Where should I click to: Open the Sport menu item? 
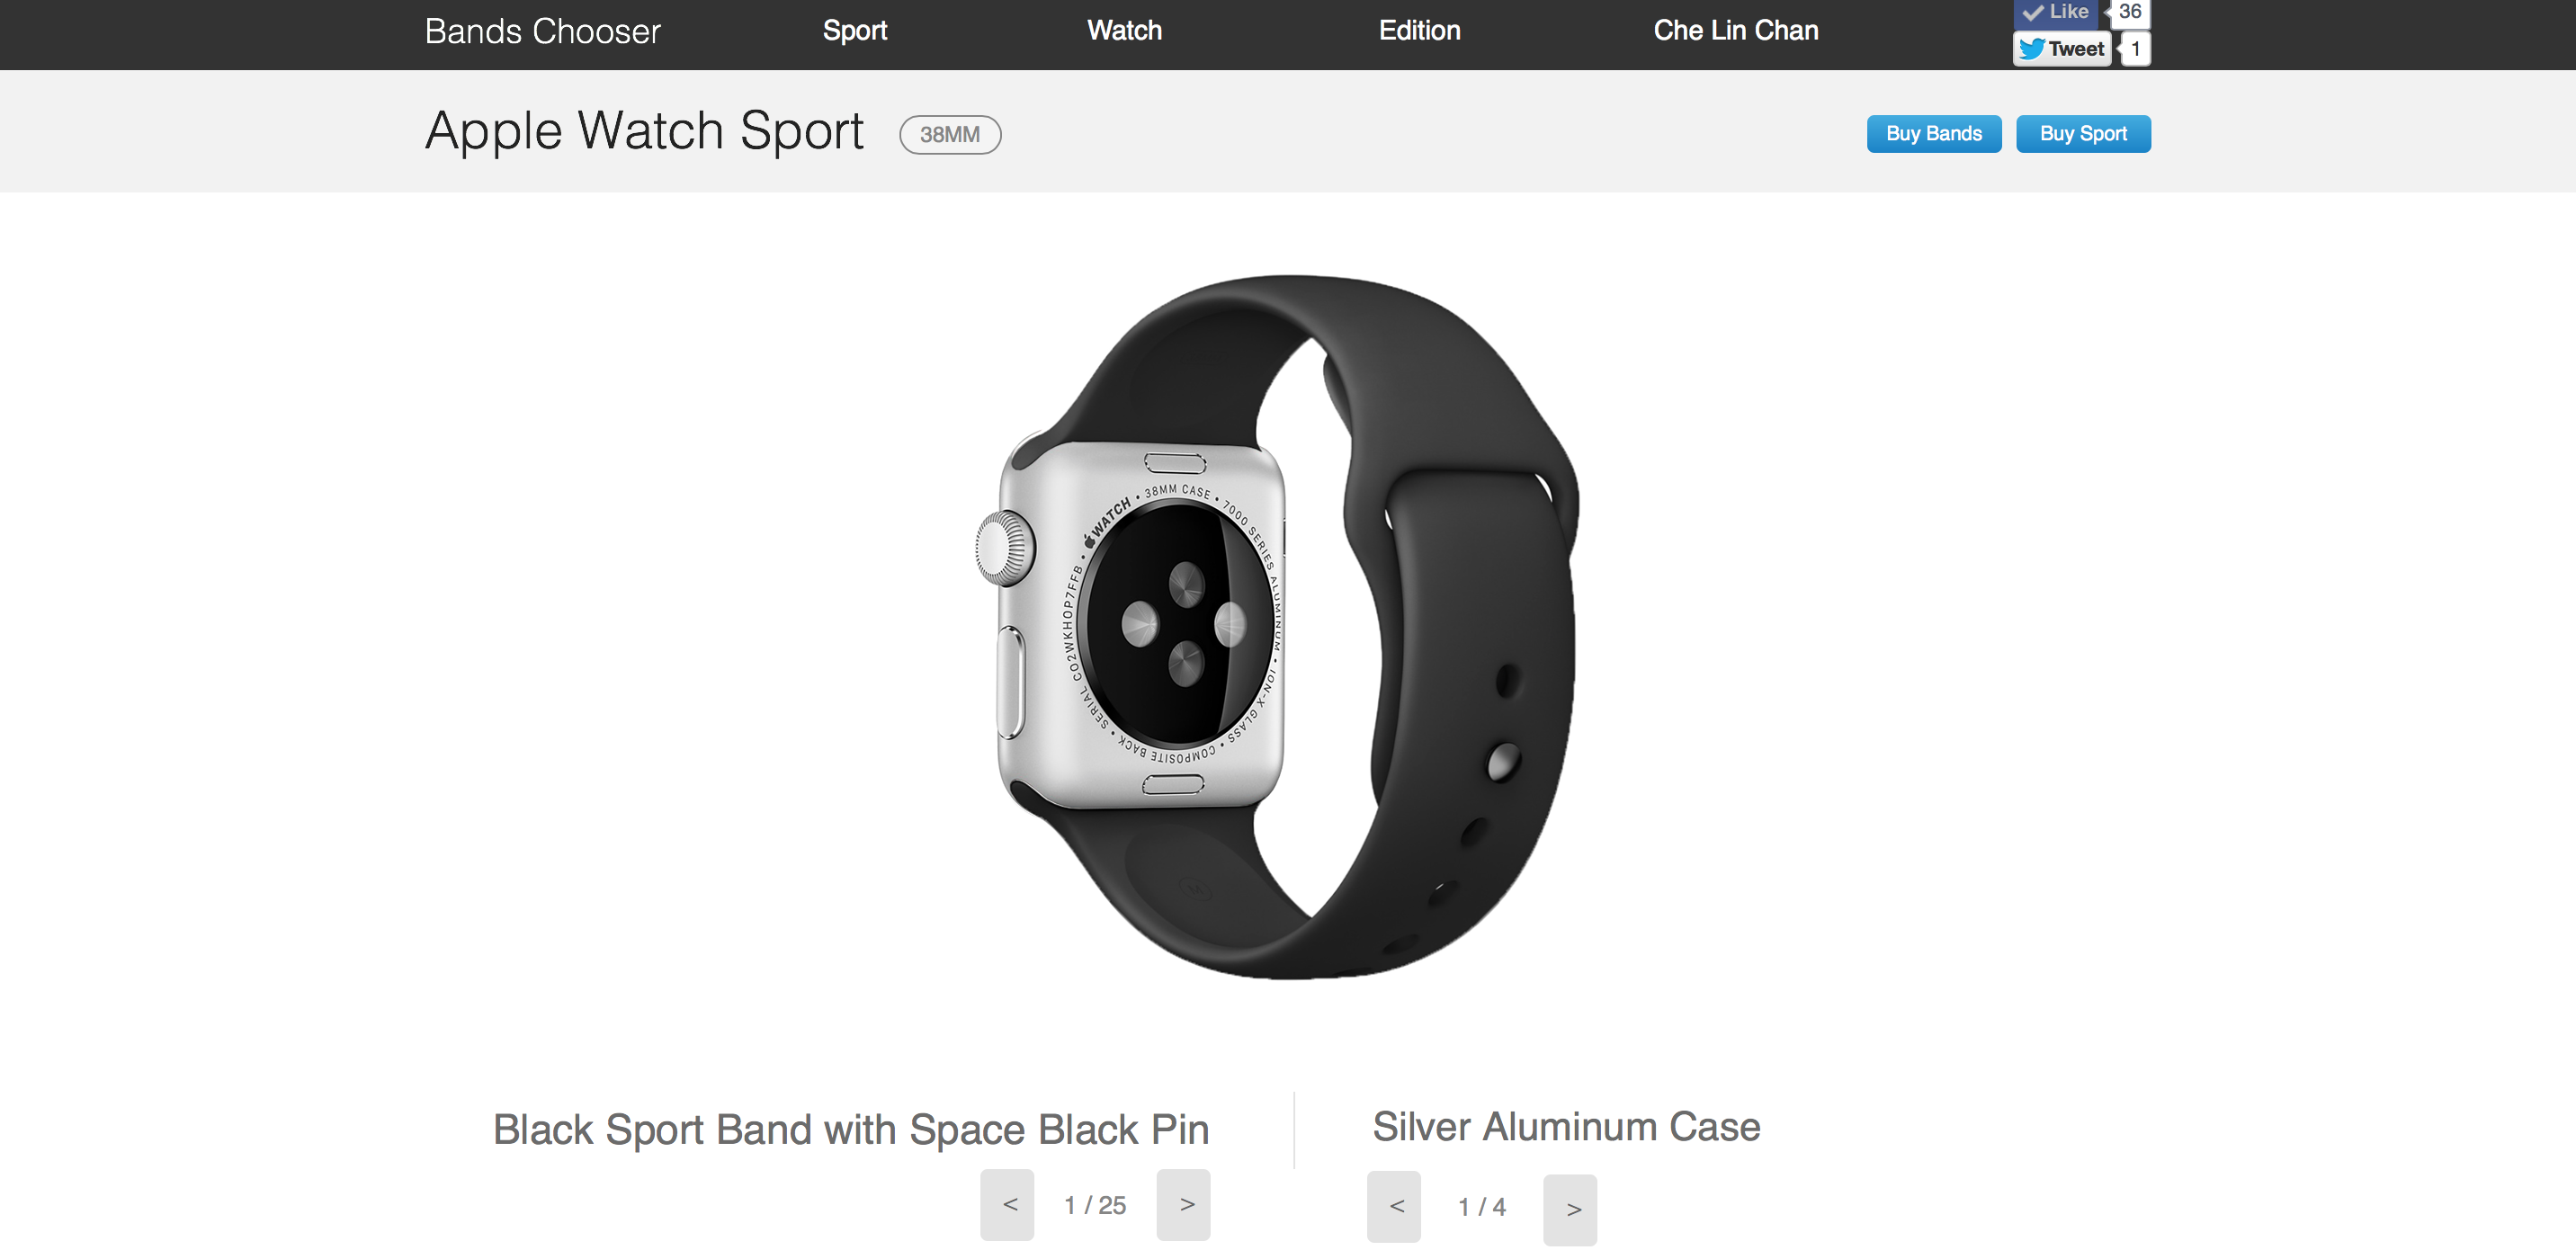[x=855, y=31]
